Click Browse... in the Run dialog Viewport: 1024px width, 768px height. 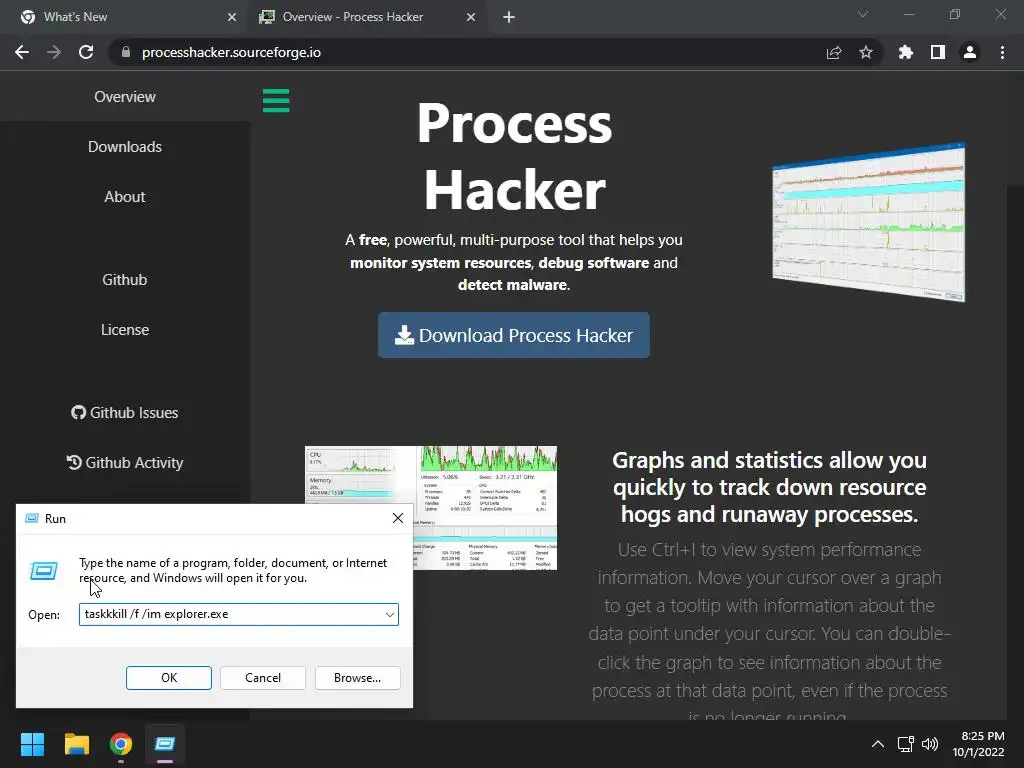357,678
